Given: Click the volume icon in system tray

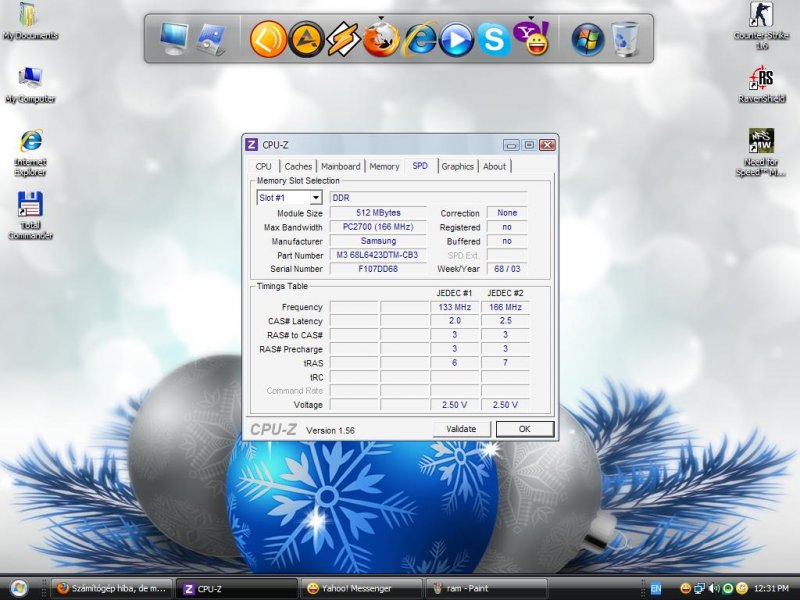Looking at the screenshot, I should pos(714,588).
